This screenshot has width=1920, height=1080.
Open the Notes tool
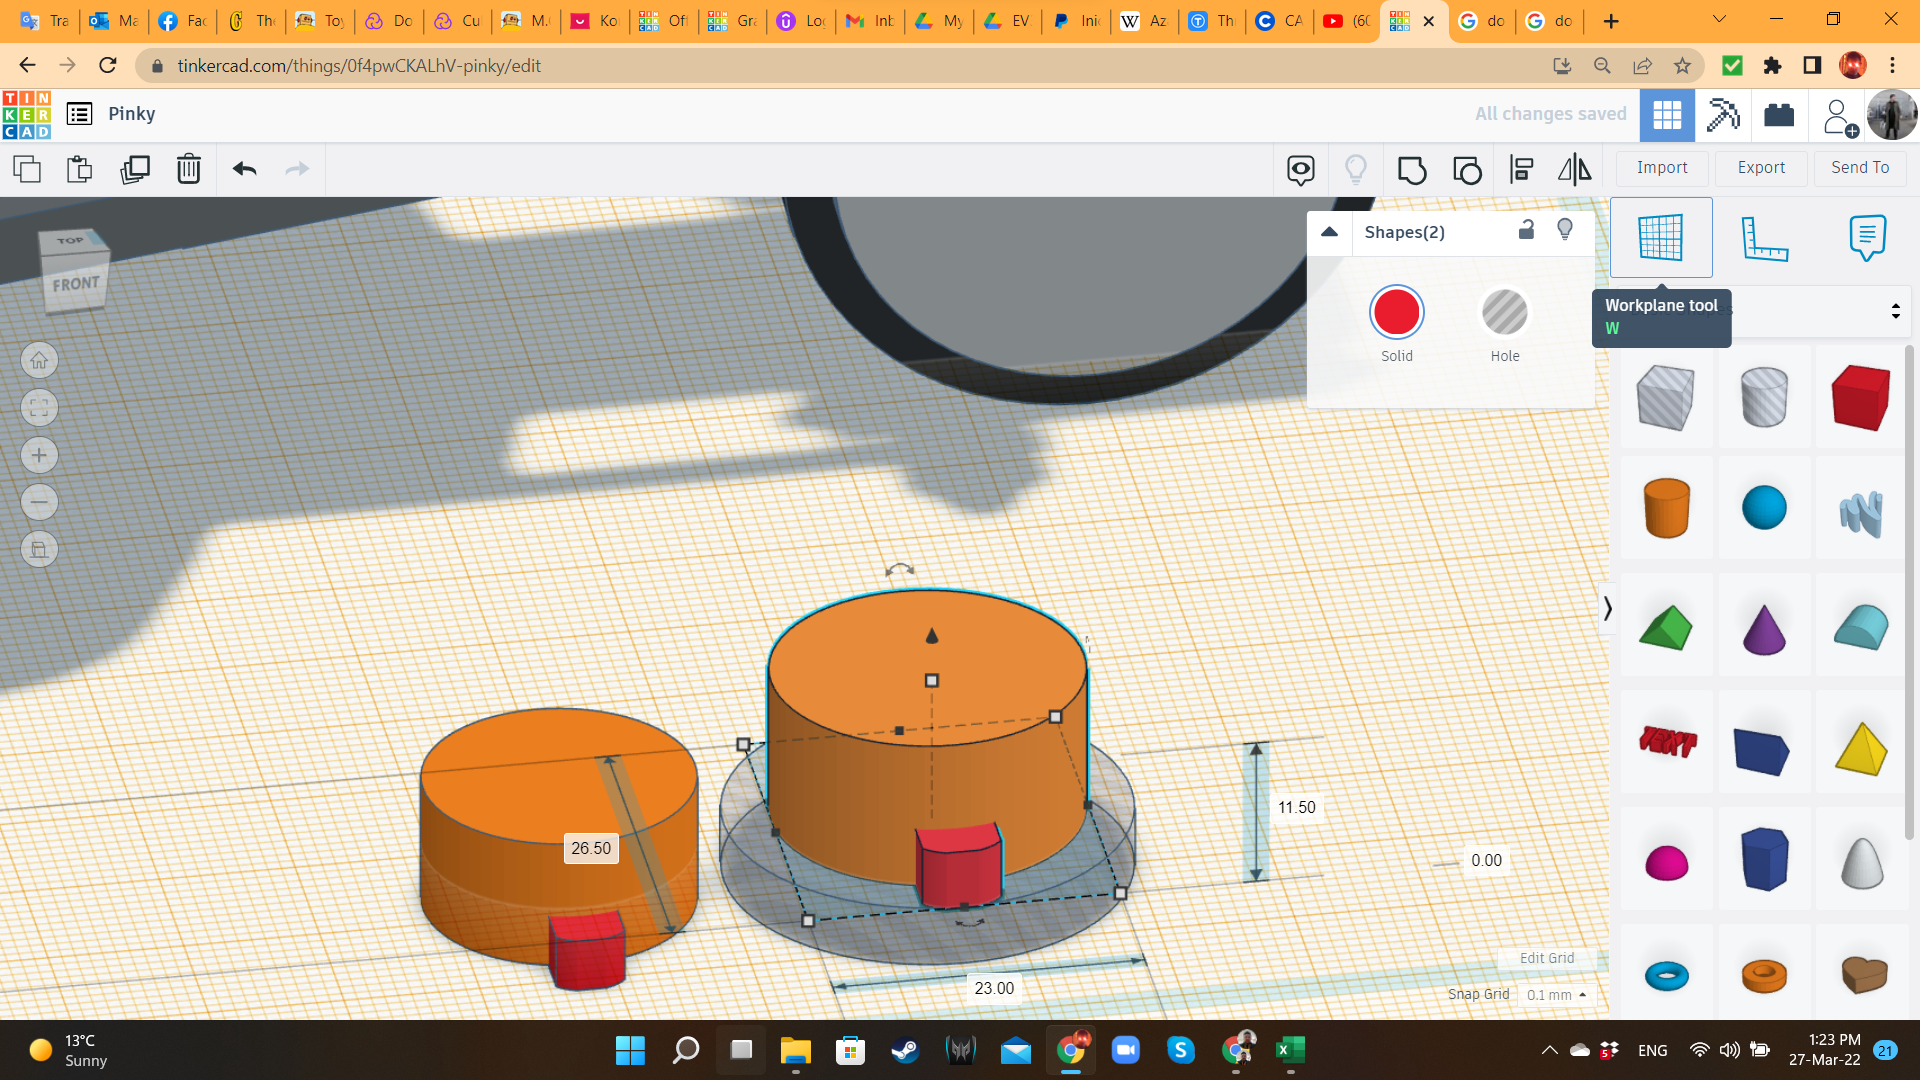coord(1867,238)
